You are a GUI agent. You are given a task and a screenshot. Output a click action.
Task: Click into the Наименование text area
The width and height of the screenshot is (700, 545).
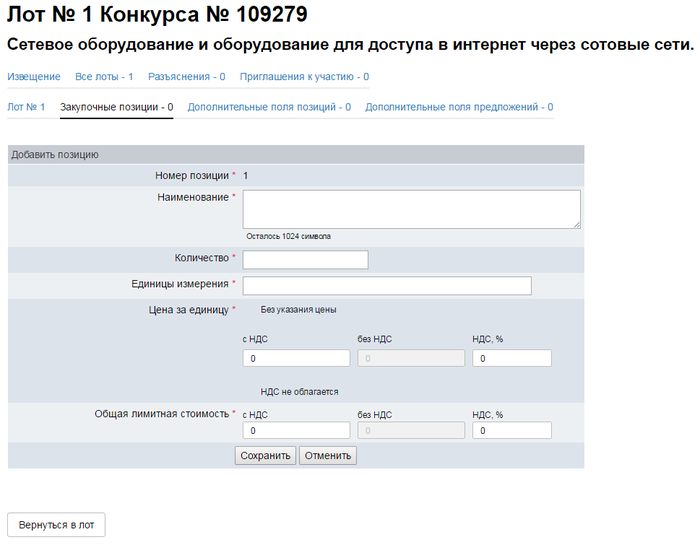[x=411, y=209]
